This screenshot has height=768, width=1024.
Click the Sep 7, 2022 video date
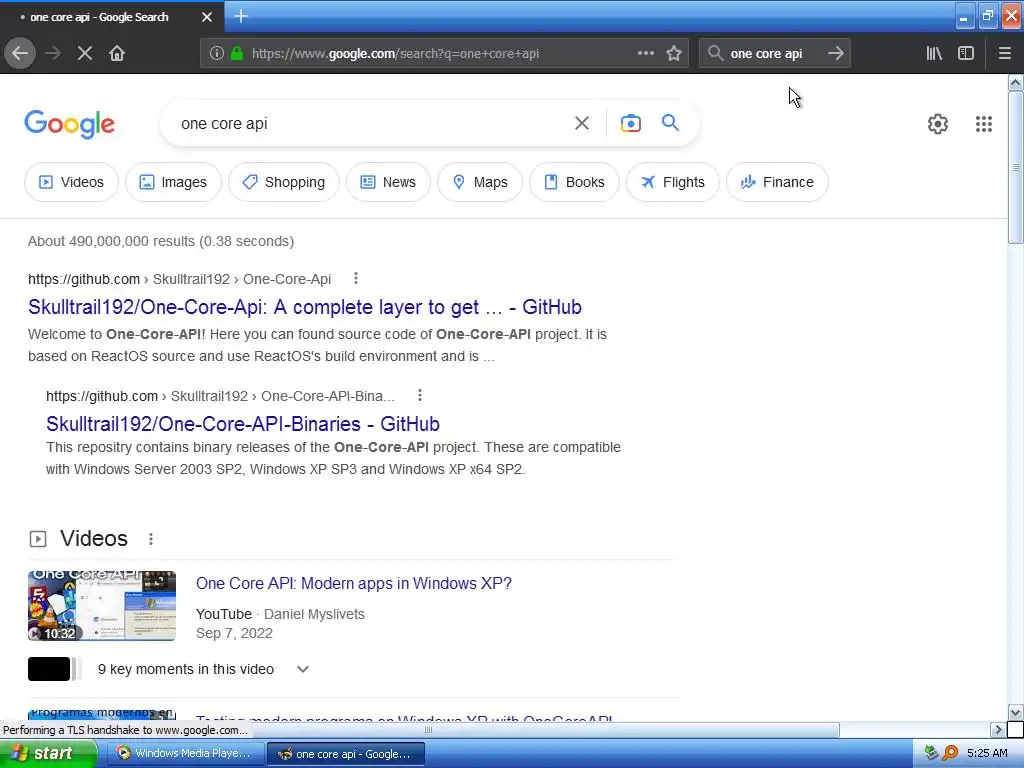click(234, 633)
